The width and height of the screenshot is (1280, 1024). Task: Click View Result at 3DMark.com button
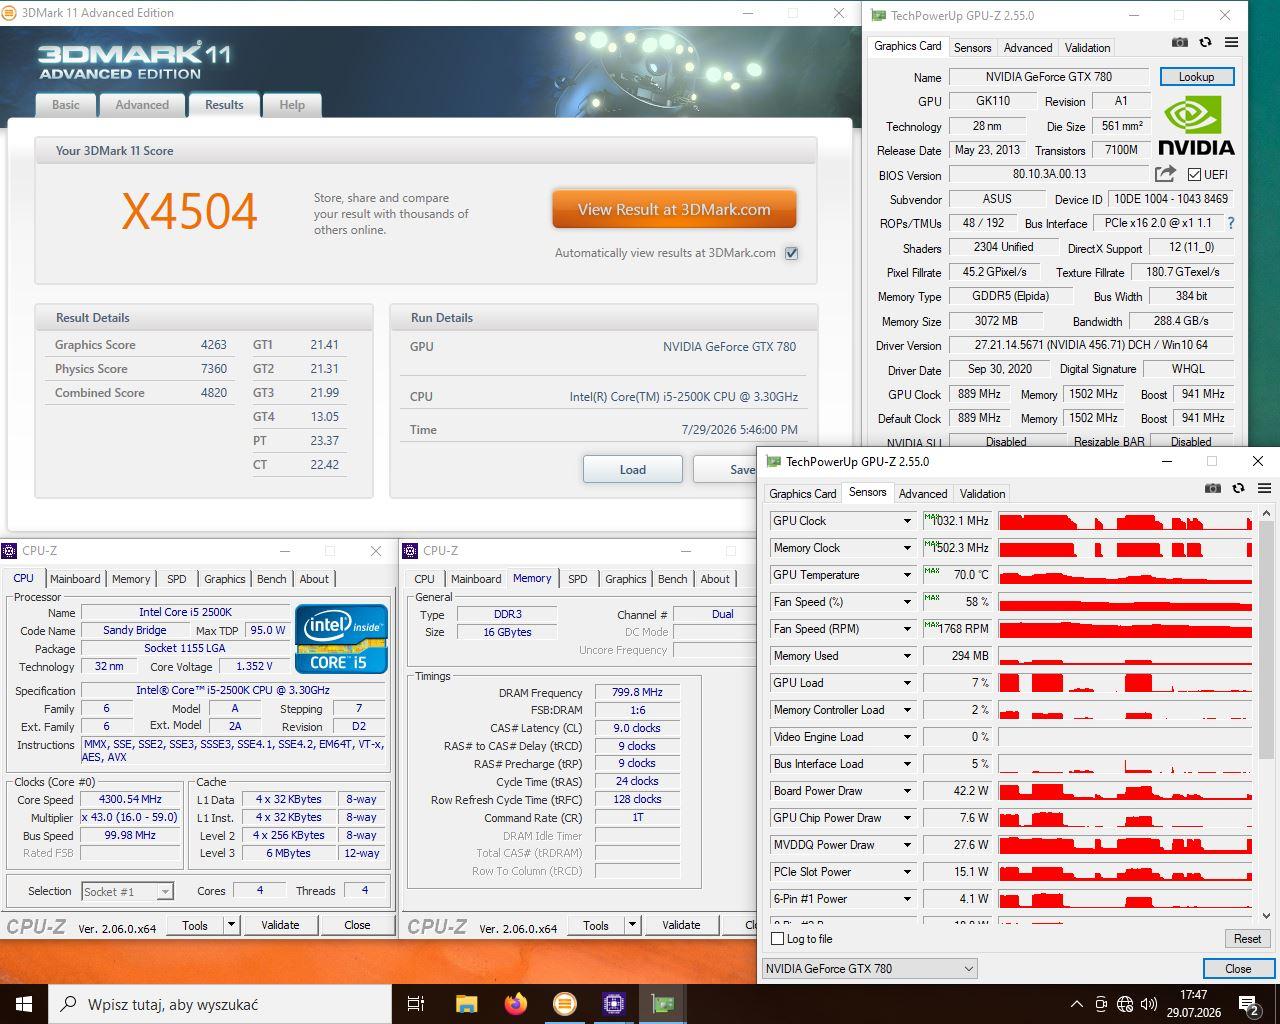click(674, 210)
